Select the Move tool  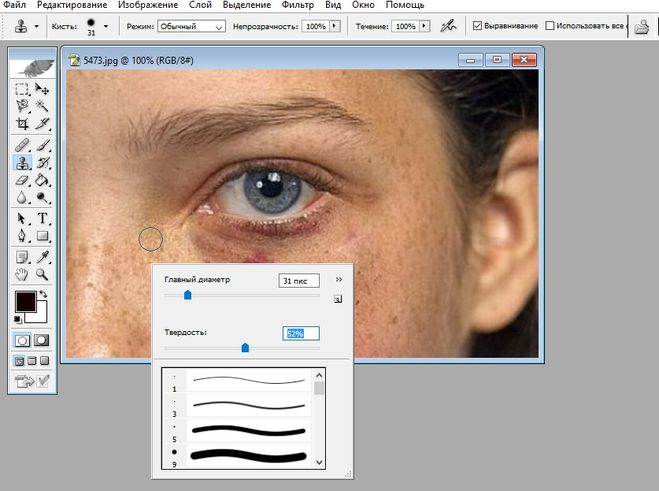click(43, 90)
